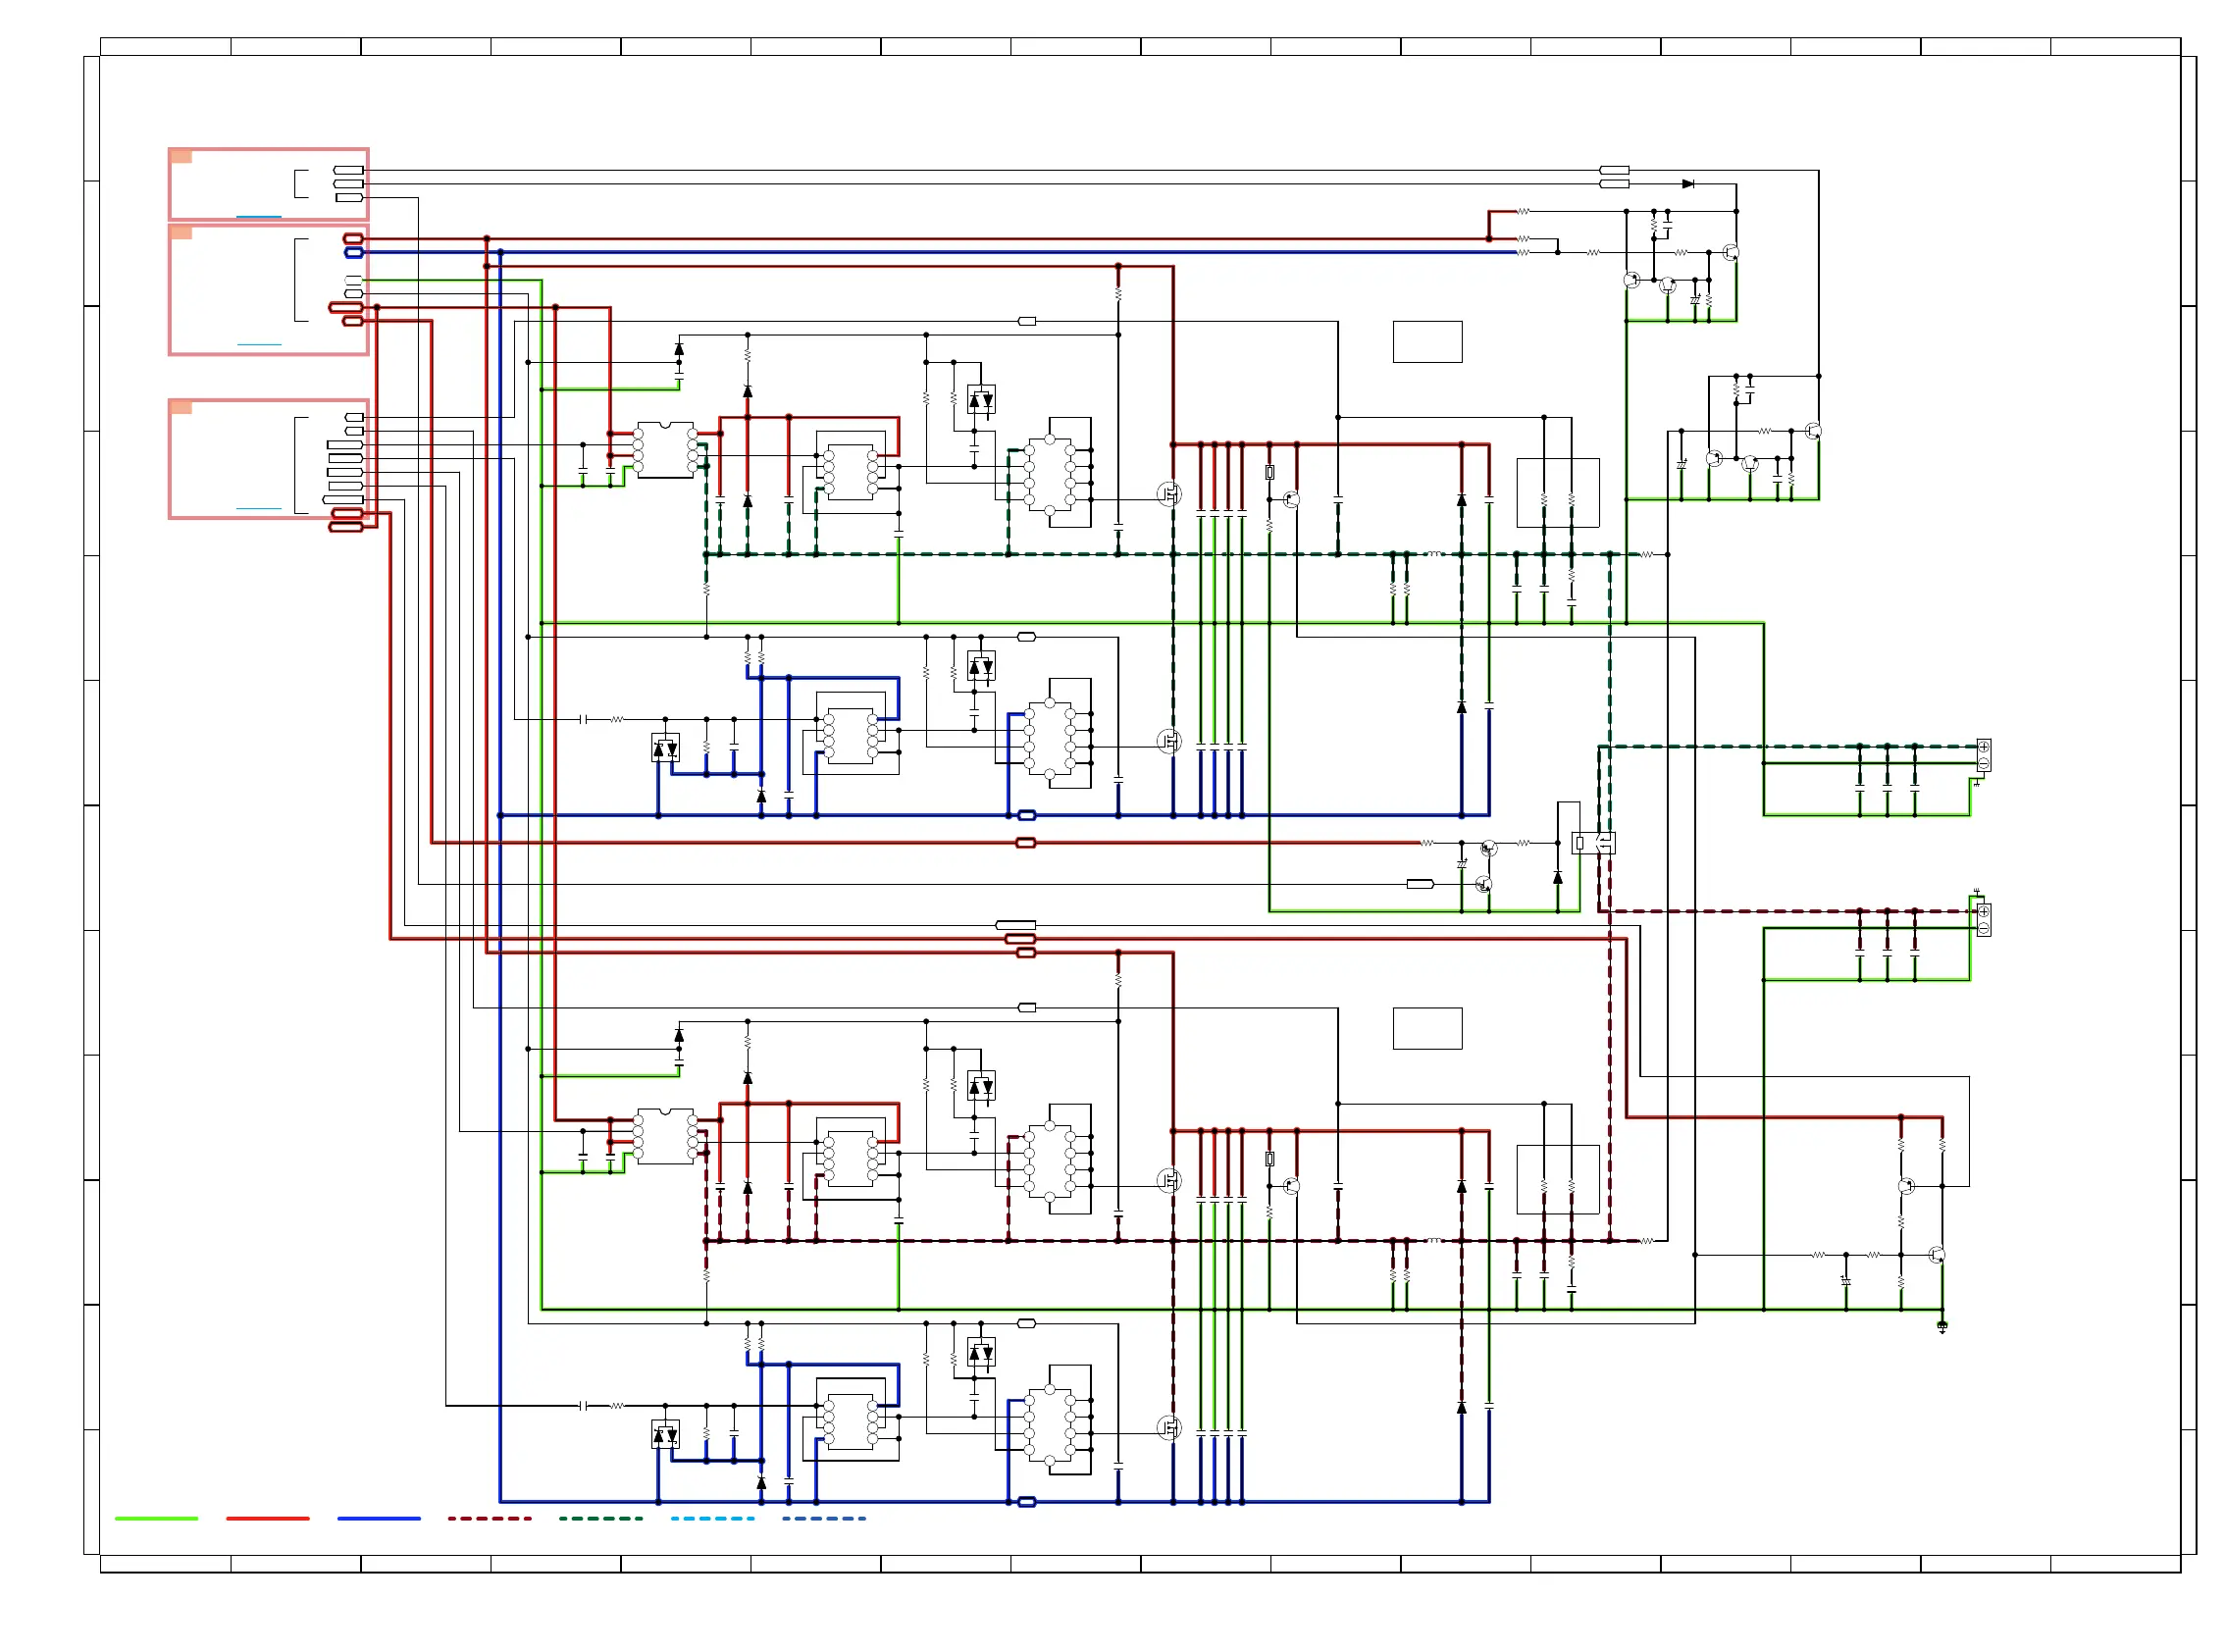2225x1652 pixels.
Task: Click the solid green legend line
Action: (157, 1519)
